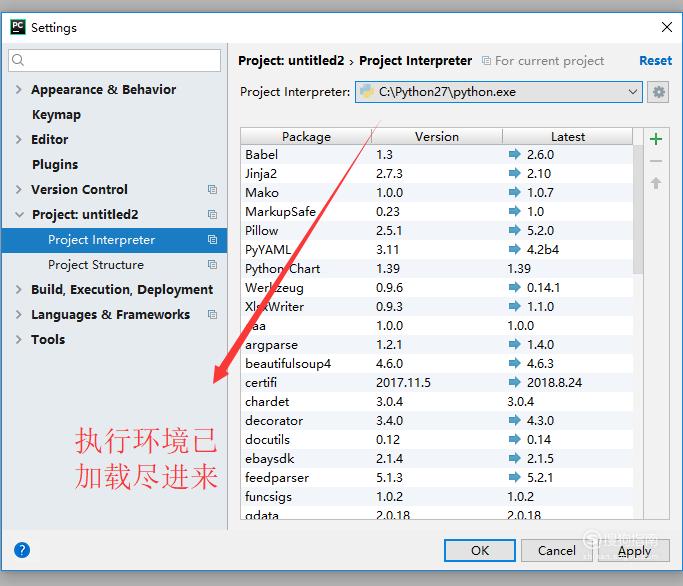Select Project Interpreter in the tree
The height and width of the screenshot is (586, 683).
[114, 240]
